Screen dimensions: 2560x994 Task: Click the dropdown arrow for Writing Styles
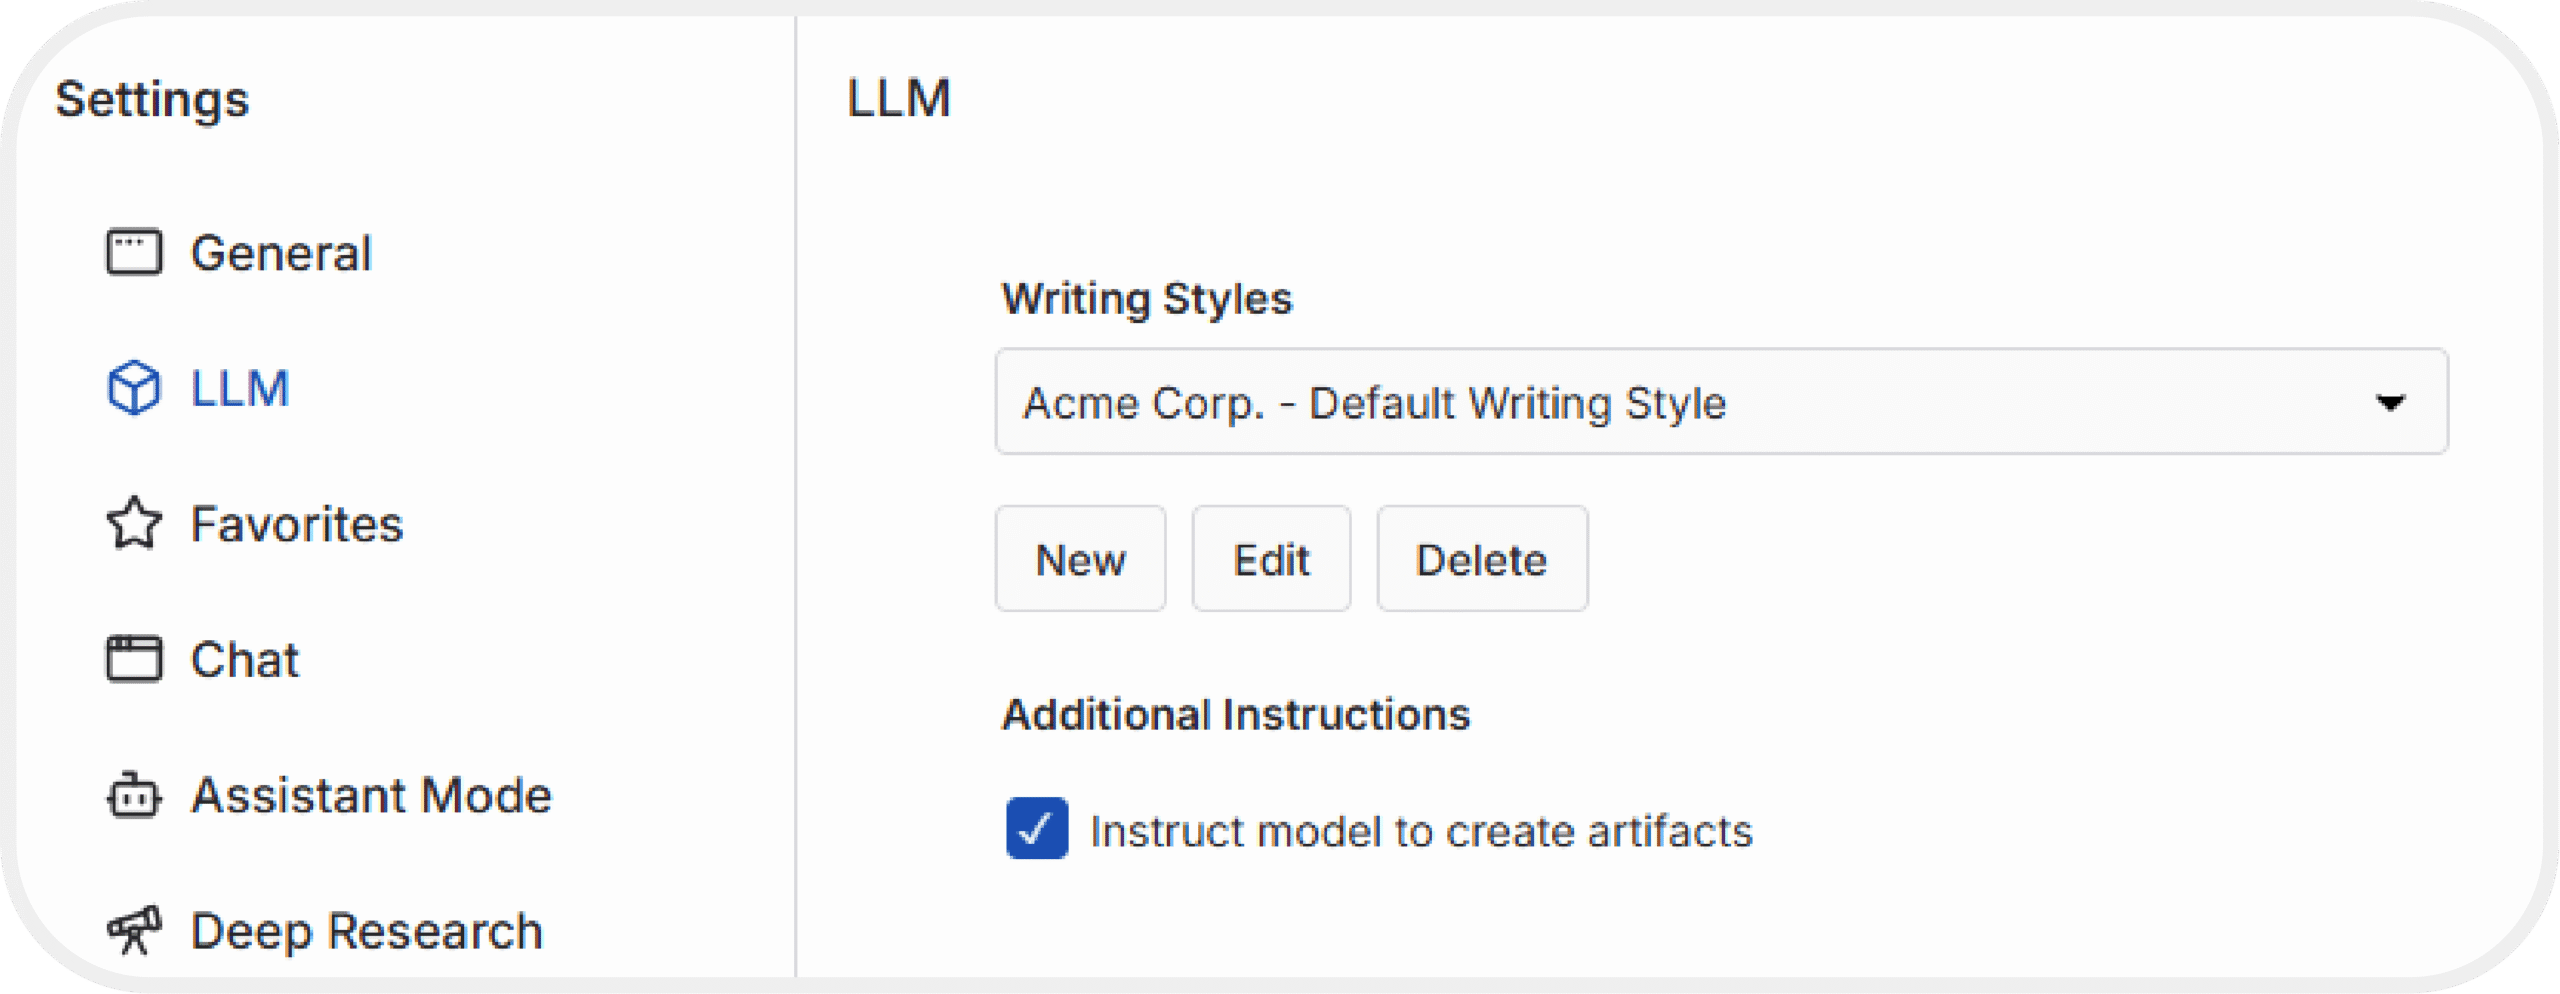click(x=2390, y=403)
